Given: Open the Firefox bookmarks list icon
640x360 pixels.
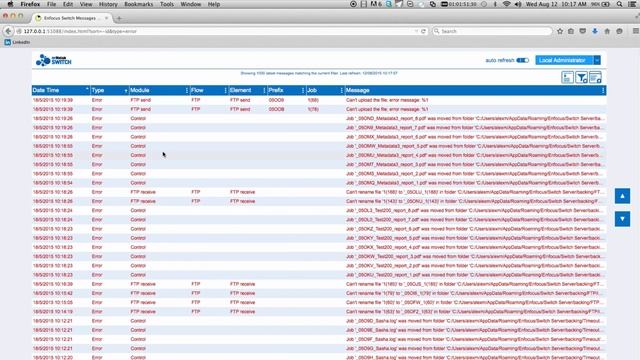Looking at the screenshot, I should (x=571, y=31).
